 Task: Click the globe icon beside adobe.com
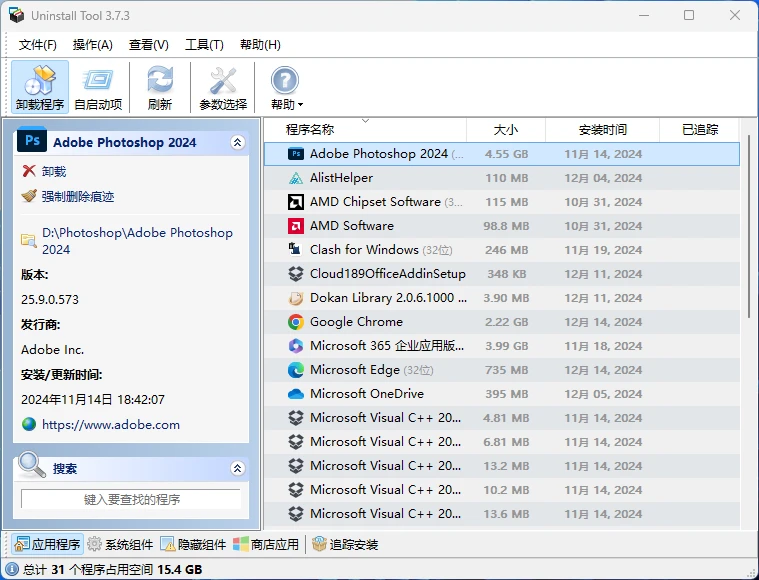point(29,425)
